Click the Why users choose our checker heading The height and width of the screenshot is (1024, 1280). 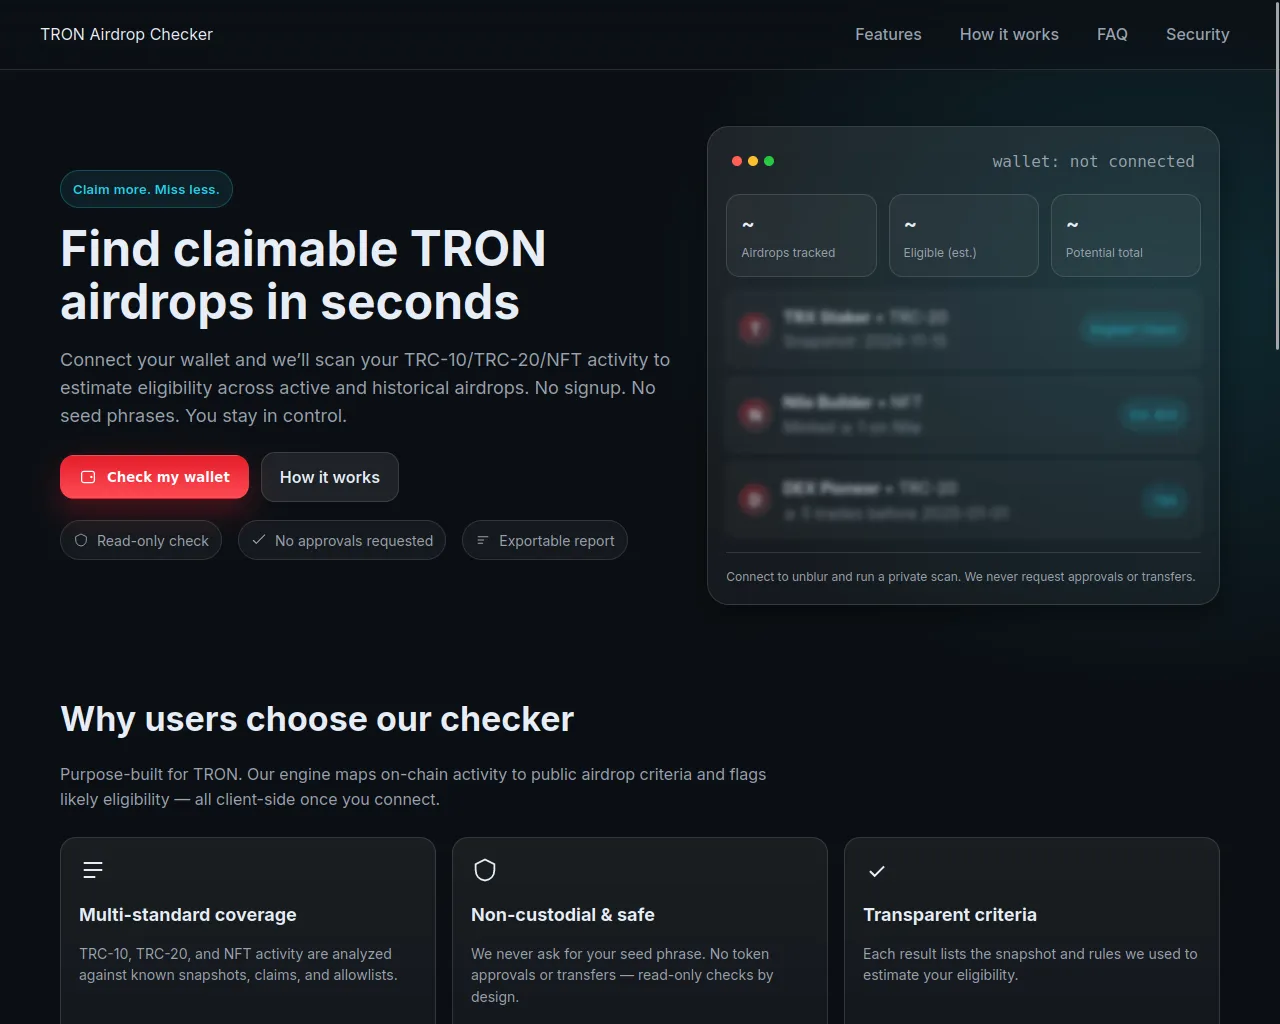coord(317,719)
